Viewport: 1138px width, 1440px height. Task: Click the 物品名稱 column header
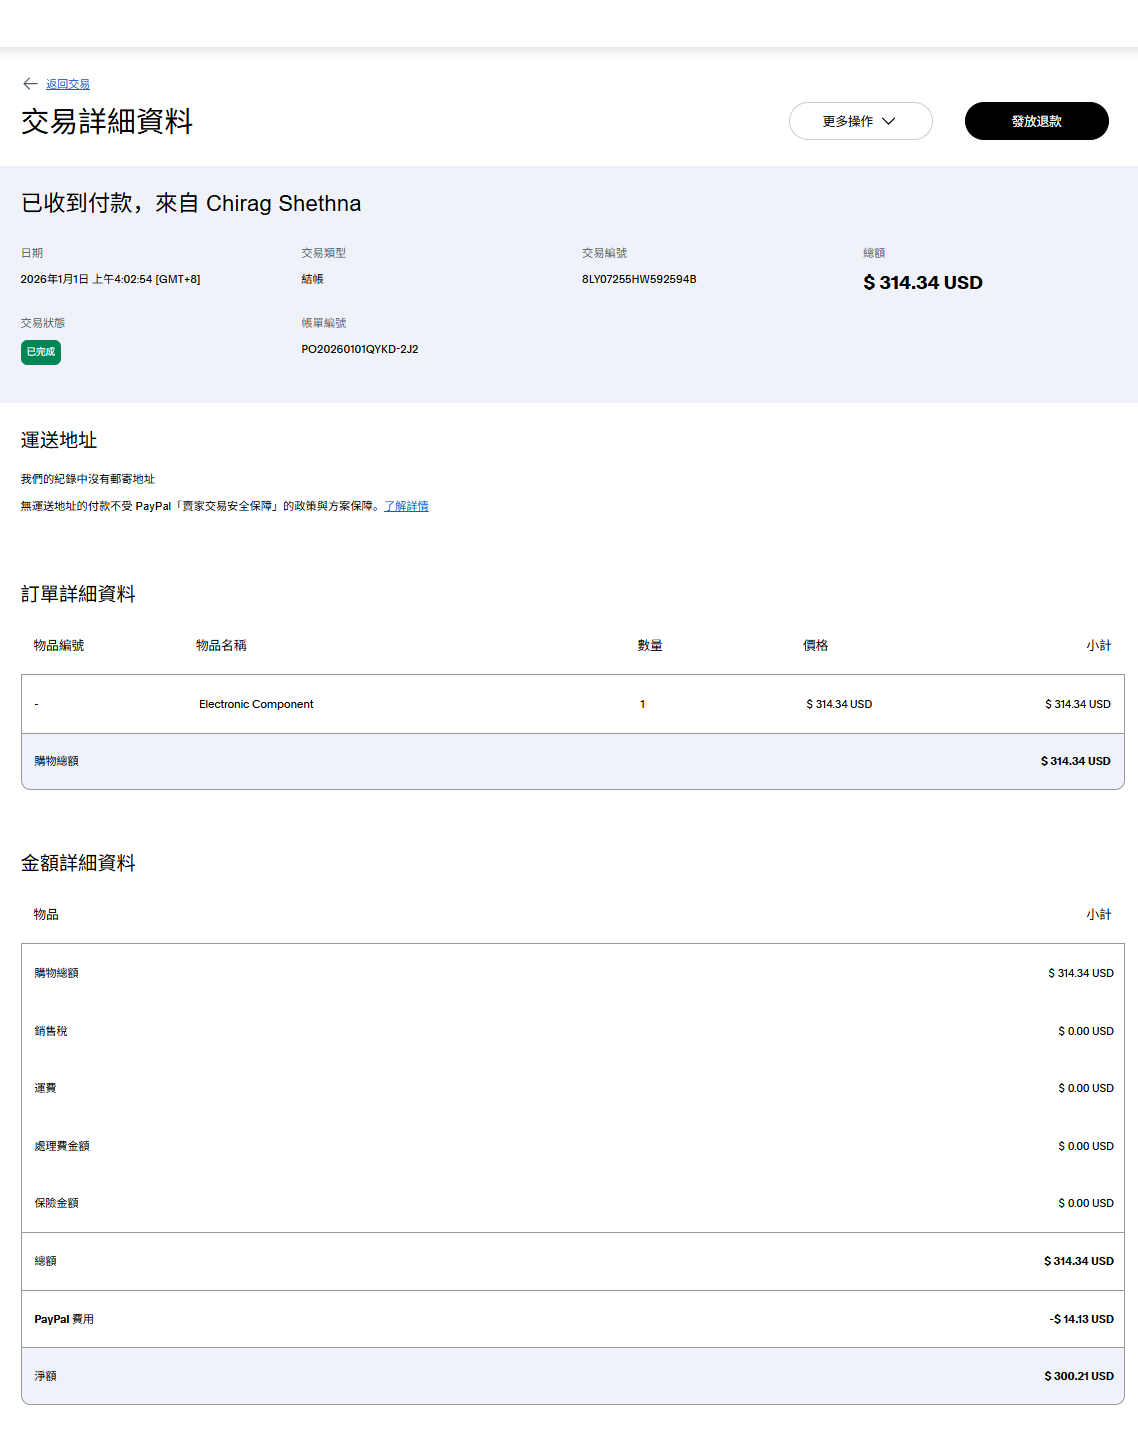(221, 646)
